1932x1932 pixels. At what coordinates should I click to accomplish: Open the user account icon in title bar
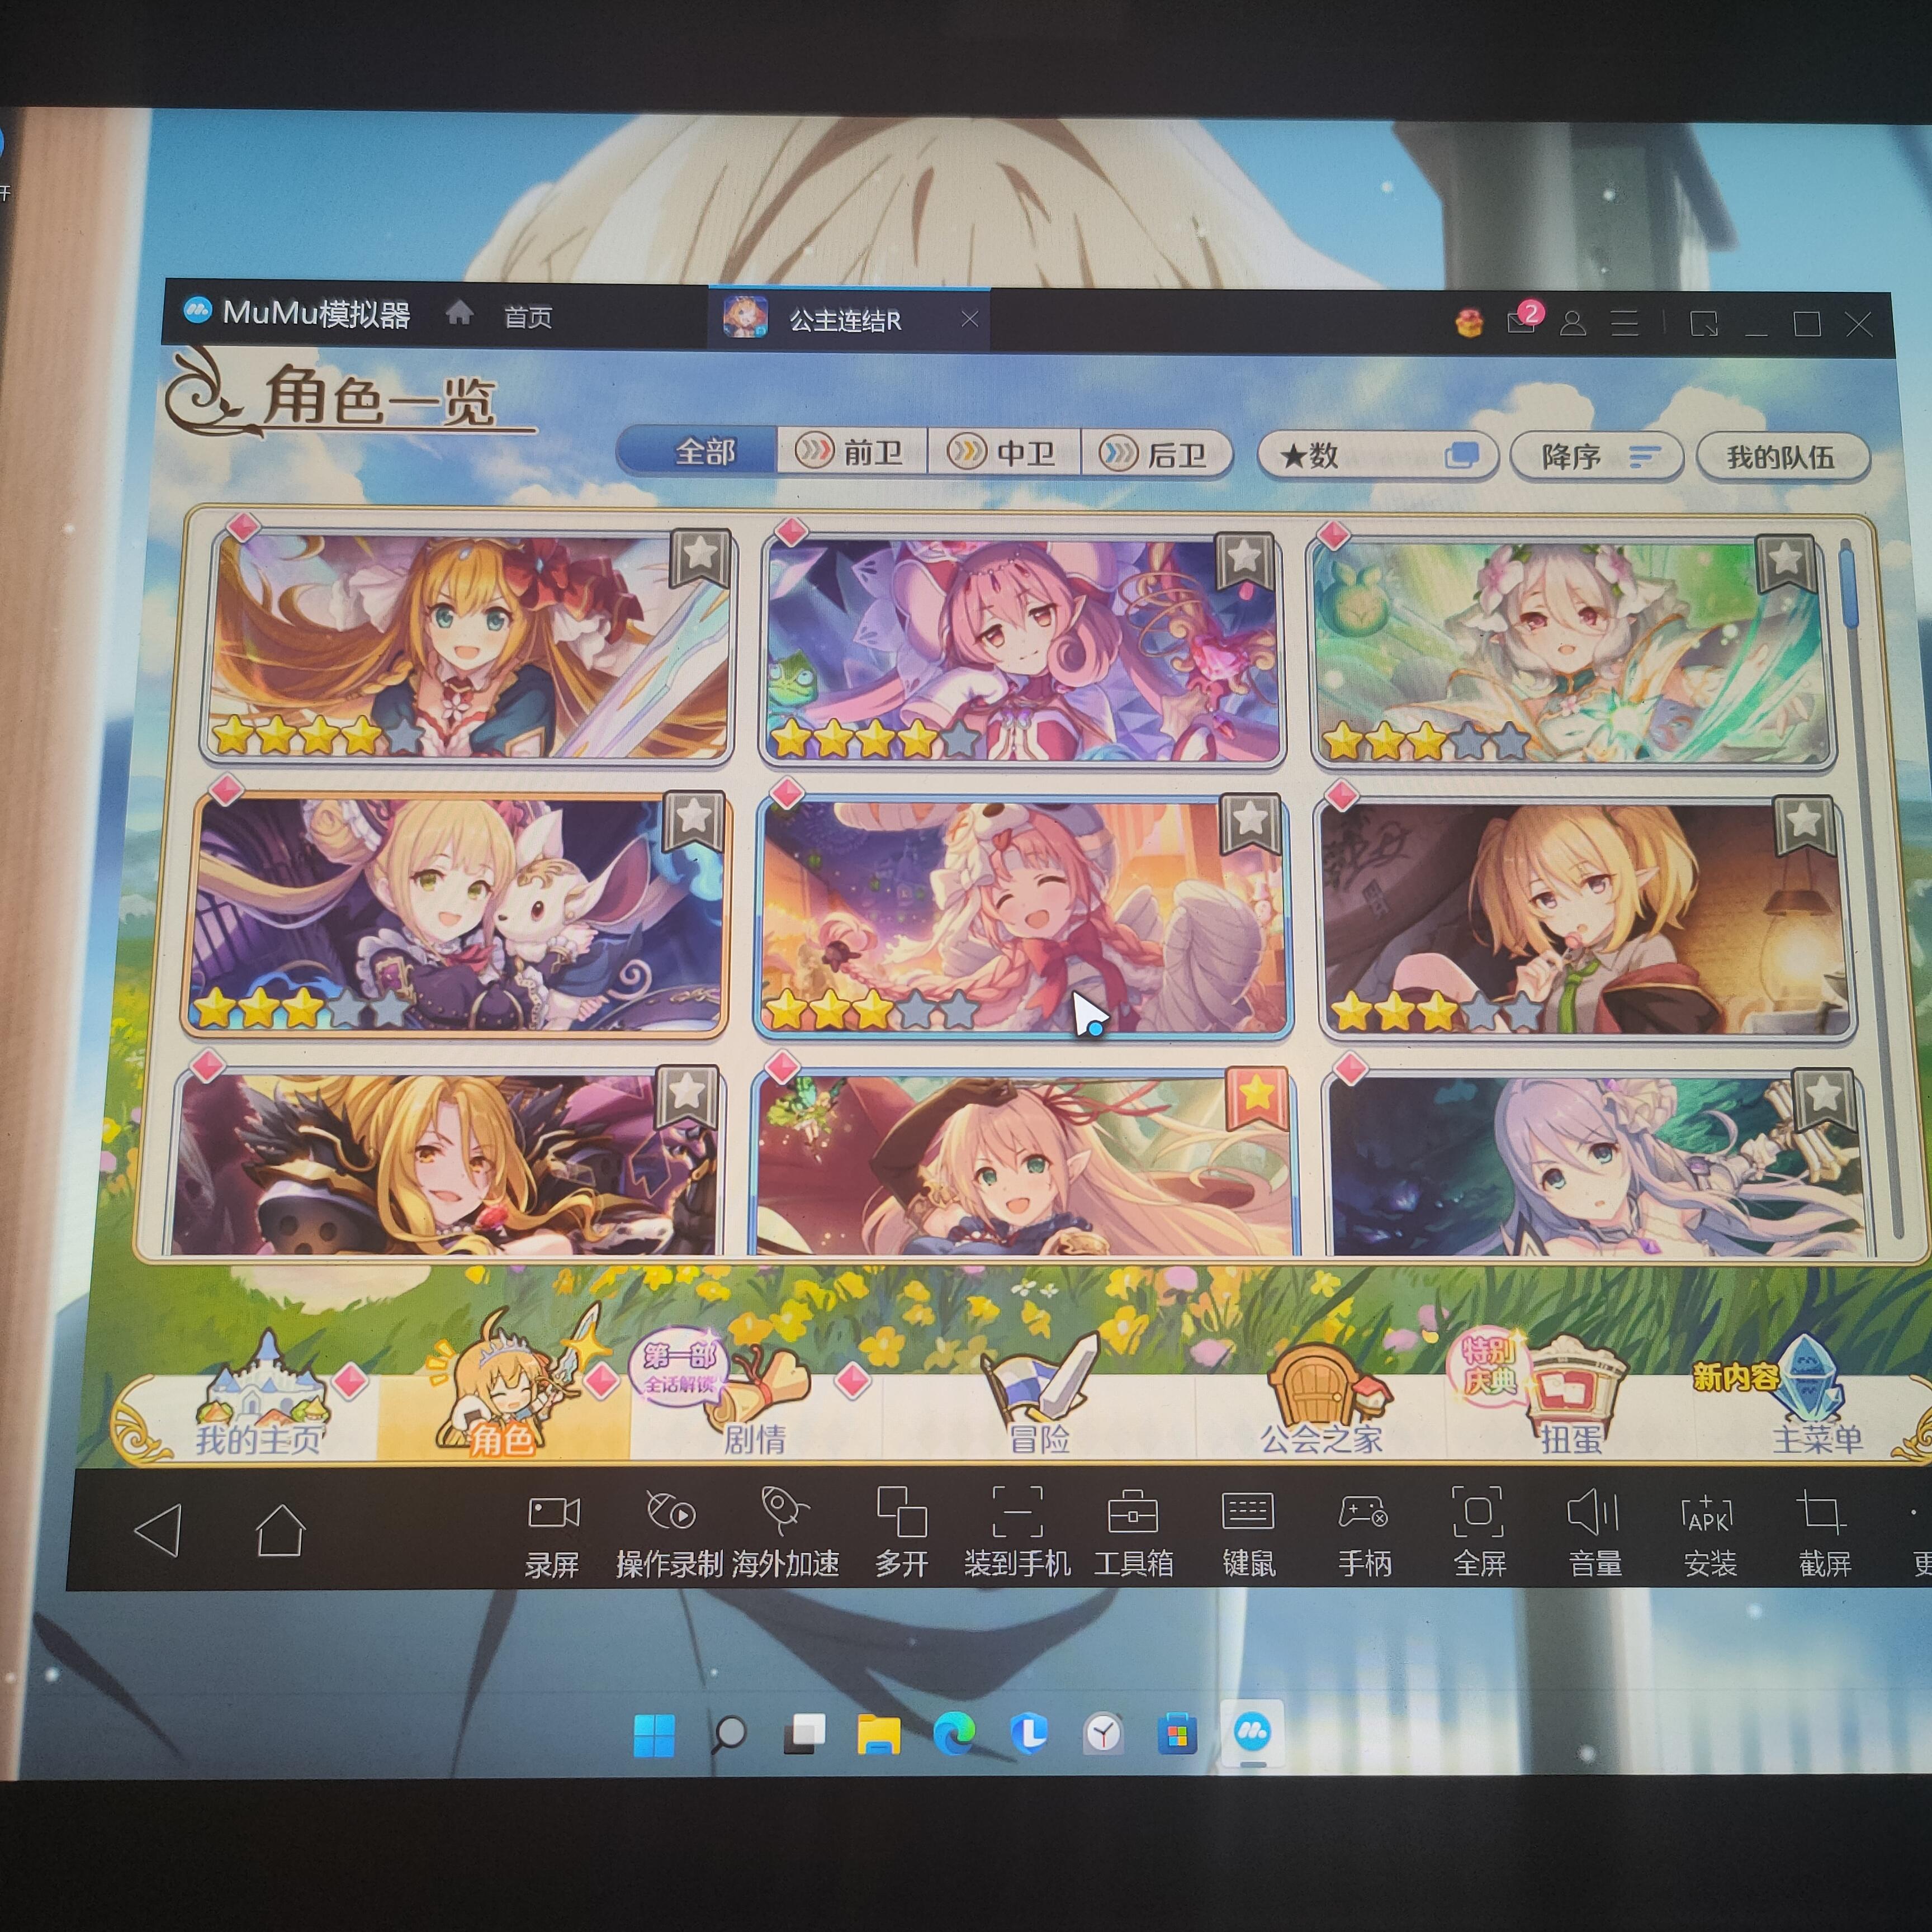[x=1573, y=323]
